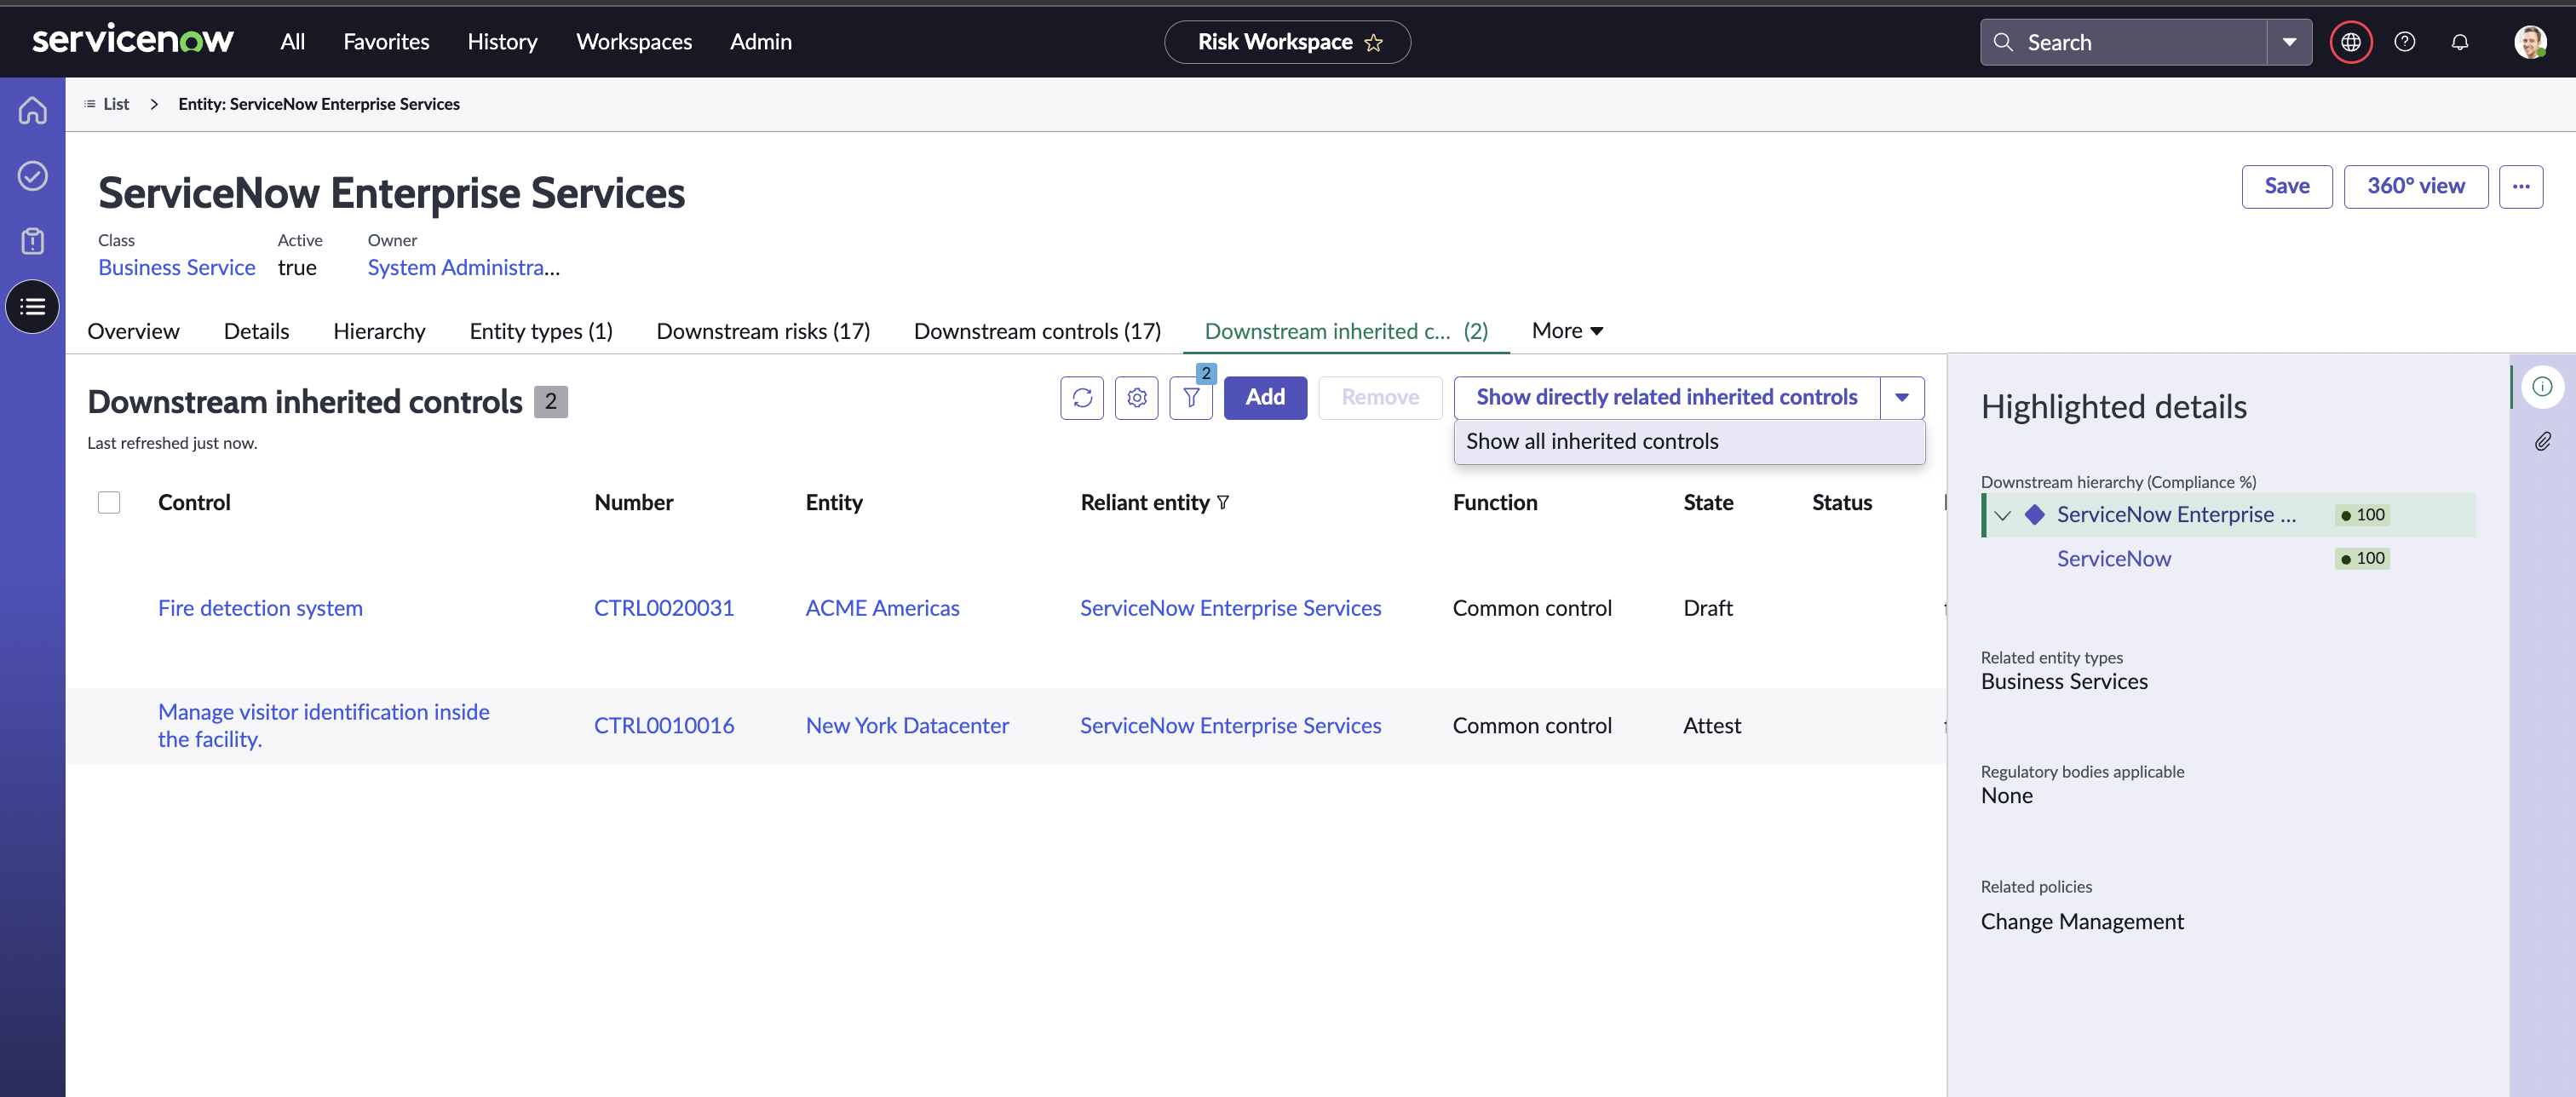Open the attachments paperclip icon
Image resolution: width=2576 pixels, height=1097 pixels.
coord(2542,441)
